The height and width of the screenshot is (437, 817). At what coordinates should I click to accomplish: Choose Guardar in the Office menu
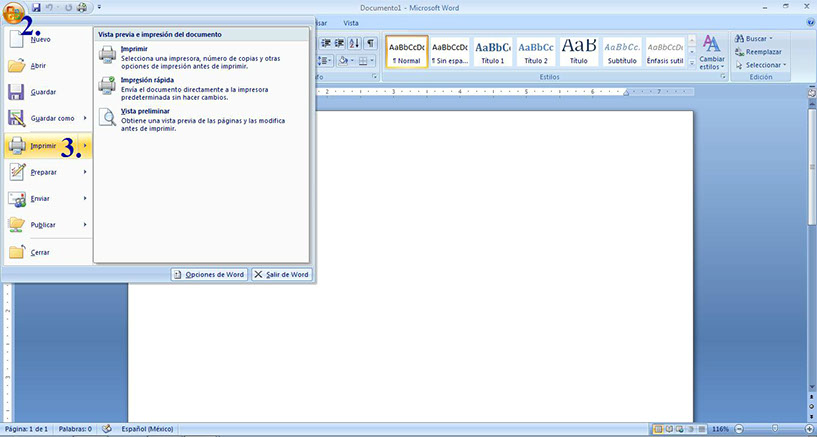click(x=47, y=92)
